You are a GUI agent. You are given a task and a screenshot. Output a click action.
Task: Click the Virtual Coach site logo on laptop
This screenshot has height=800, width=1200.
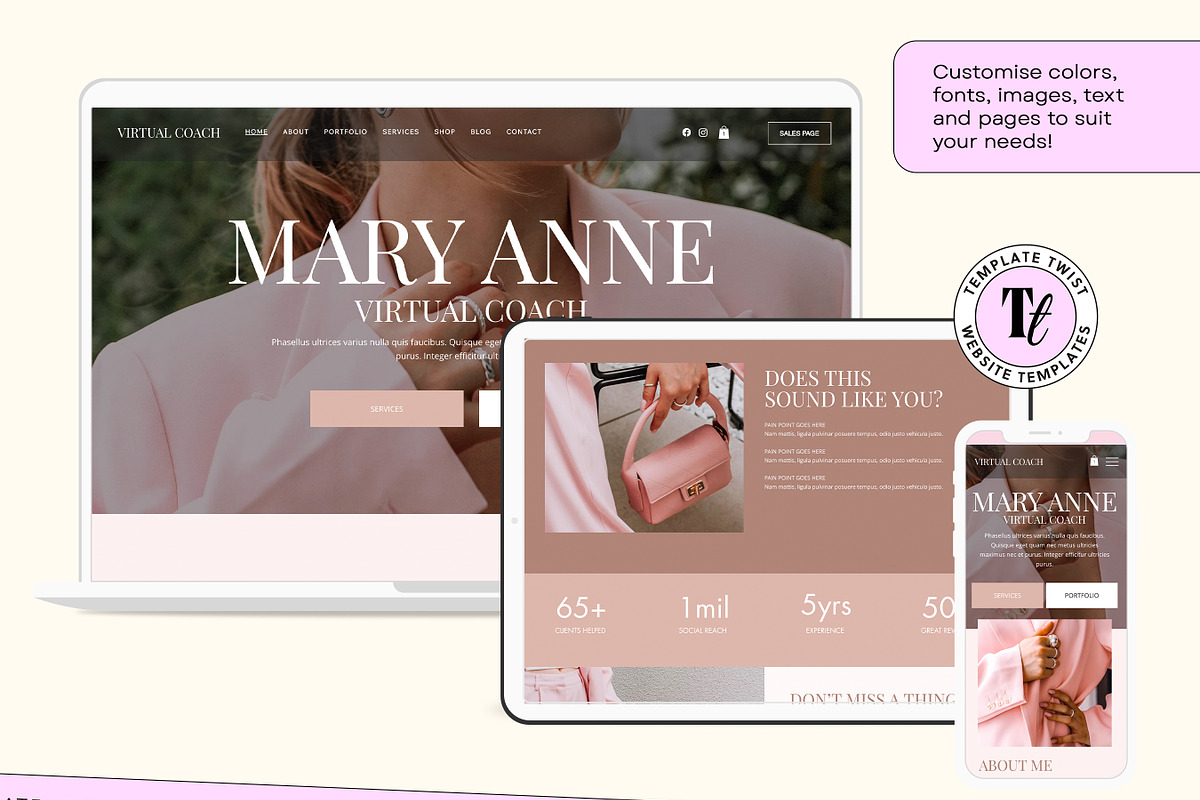(x=168, y=133)
